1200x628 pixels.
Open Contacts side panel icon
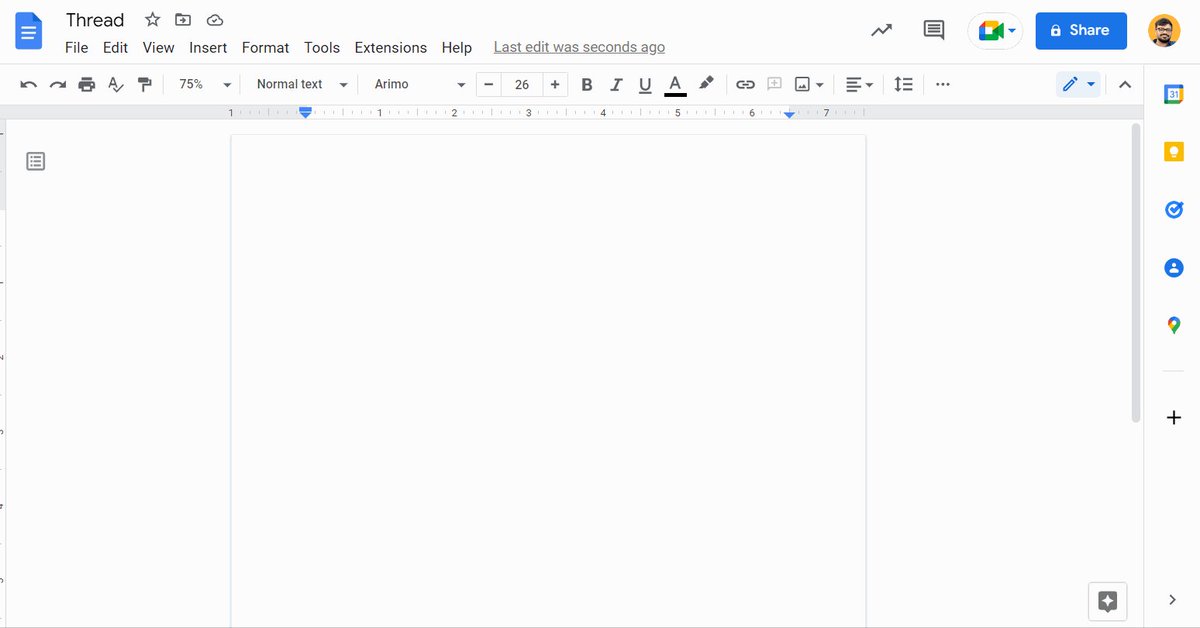1174,268
